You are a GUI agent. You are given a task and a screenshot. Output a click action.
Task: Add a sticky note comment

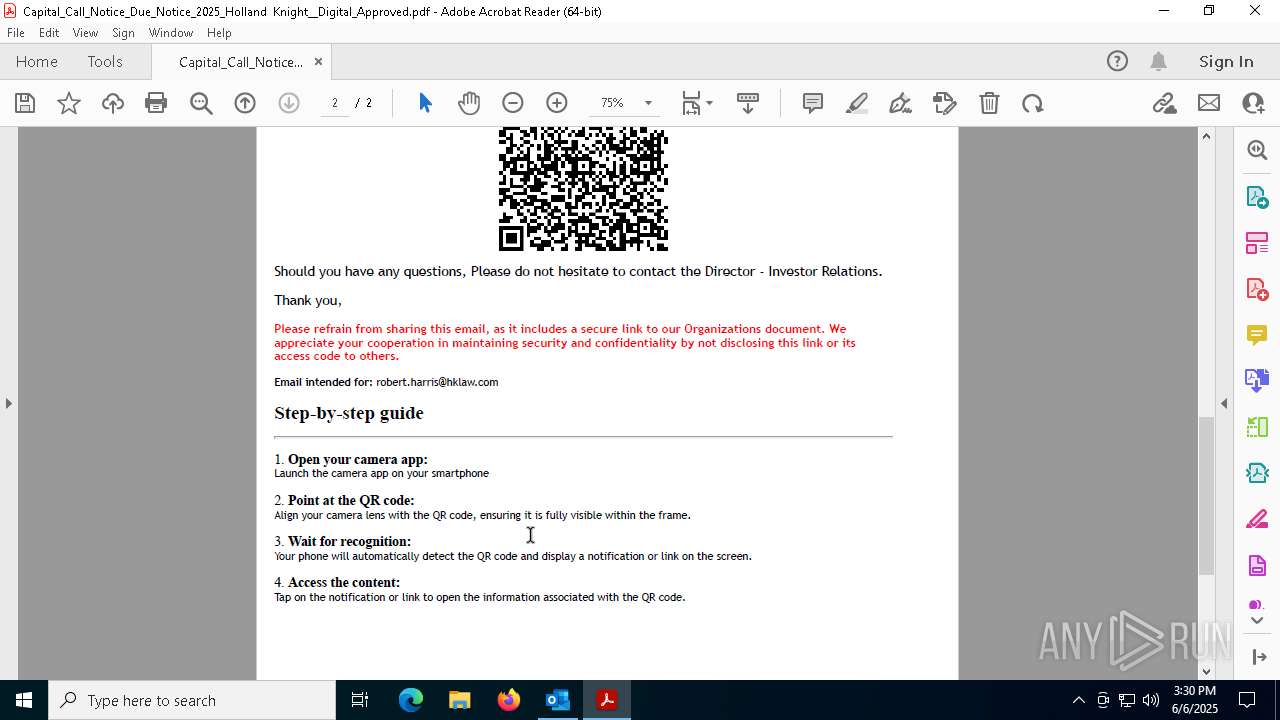point(813,103)
